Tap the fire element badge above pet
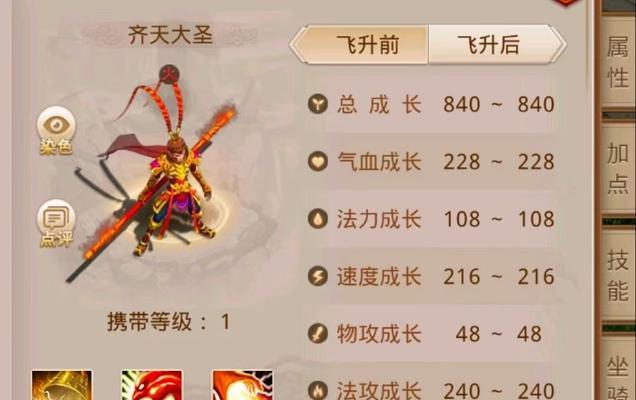 click(169, 74)
